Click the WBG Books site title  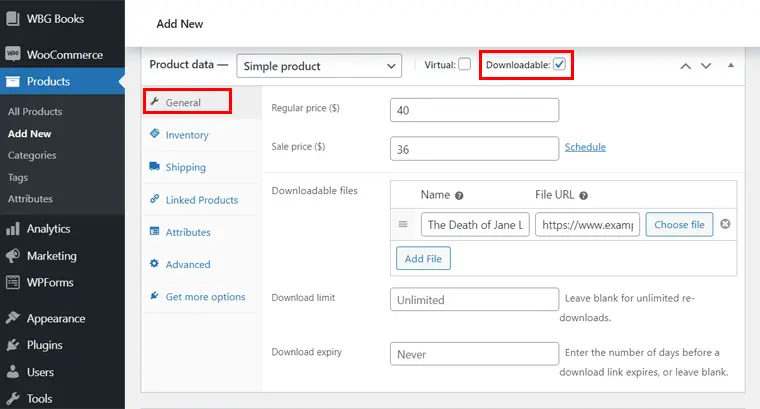coord(55,18)
